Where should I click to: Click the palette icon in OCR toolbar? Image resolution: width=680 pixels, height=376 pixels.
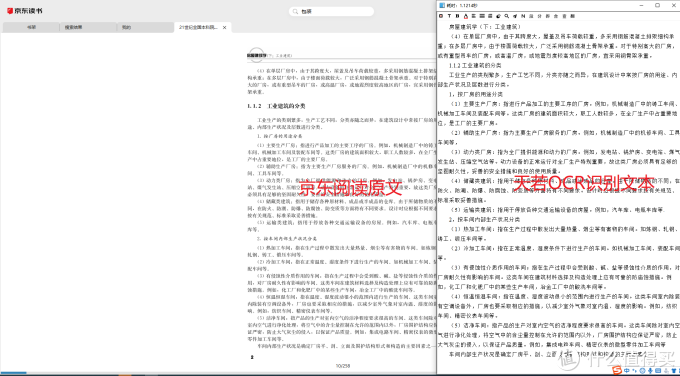tap(498, 16)
